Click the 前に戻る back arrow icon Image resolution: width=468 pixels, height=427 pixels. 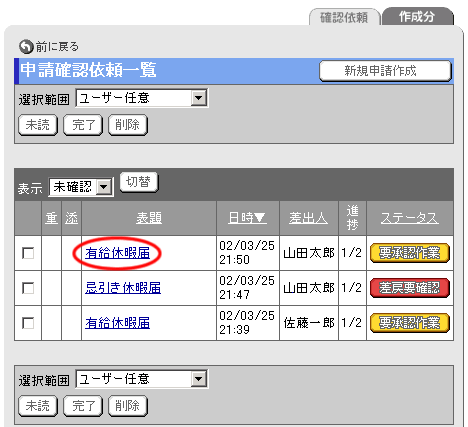pyautogui.click(x=26, y=47)
